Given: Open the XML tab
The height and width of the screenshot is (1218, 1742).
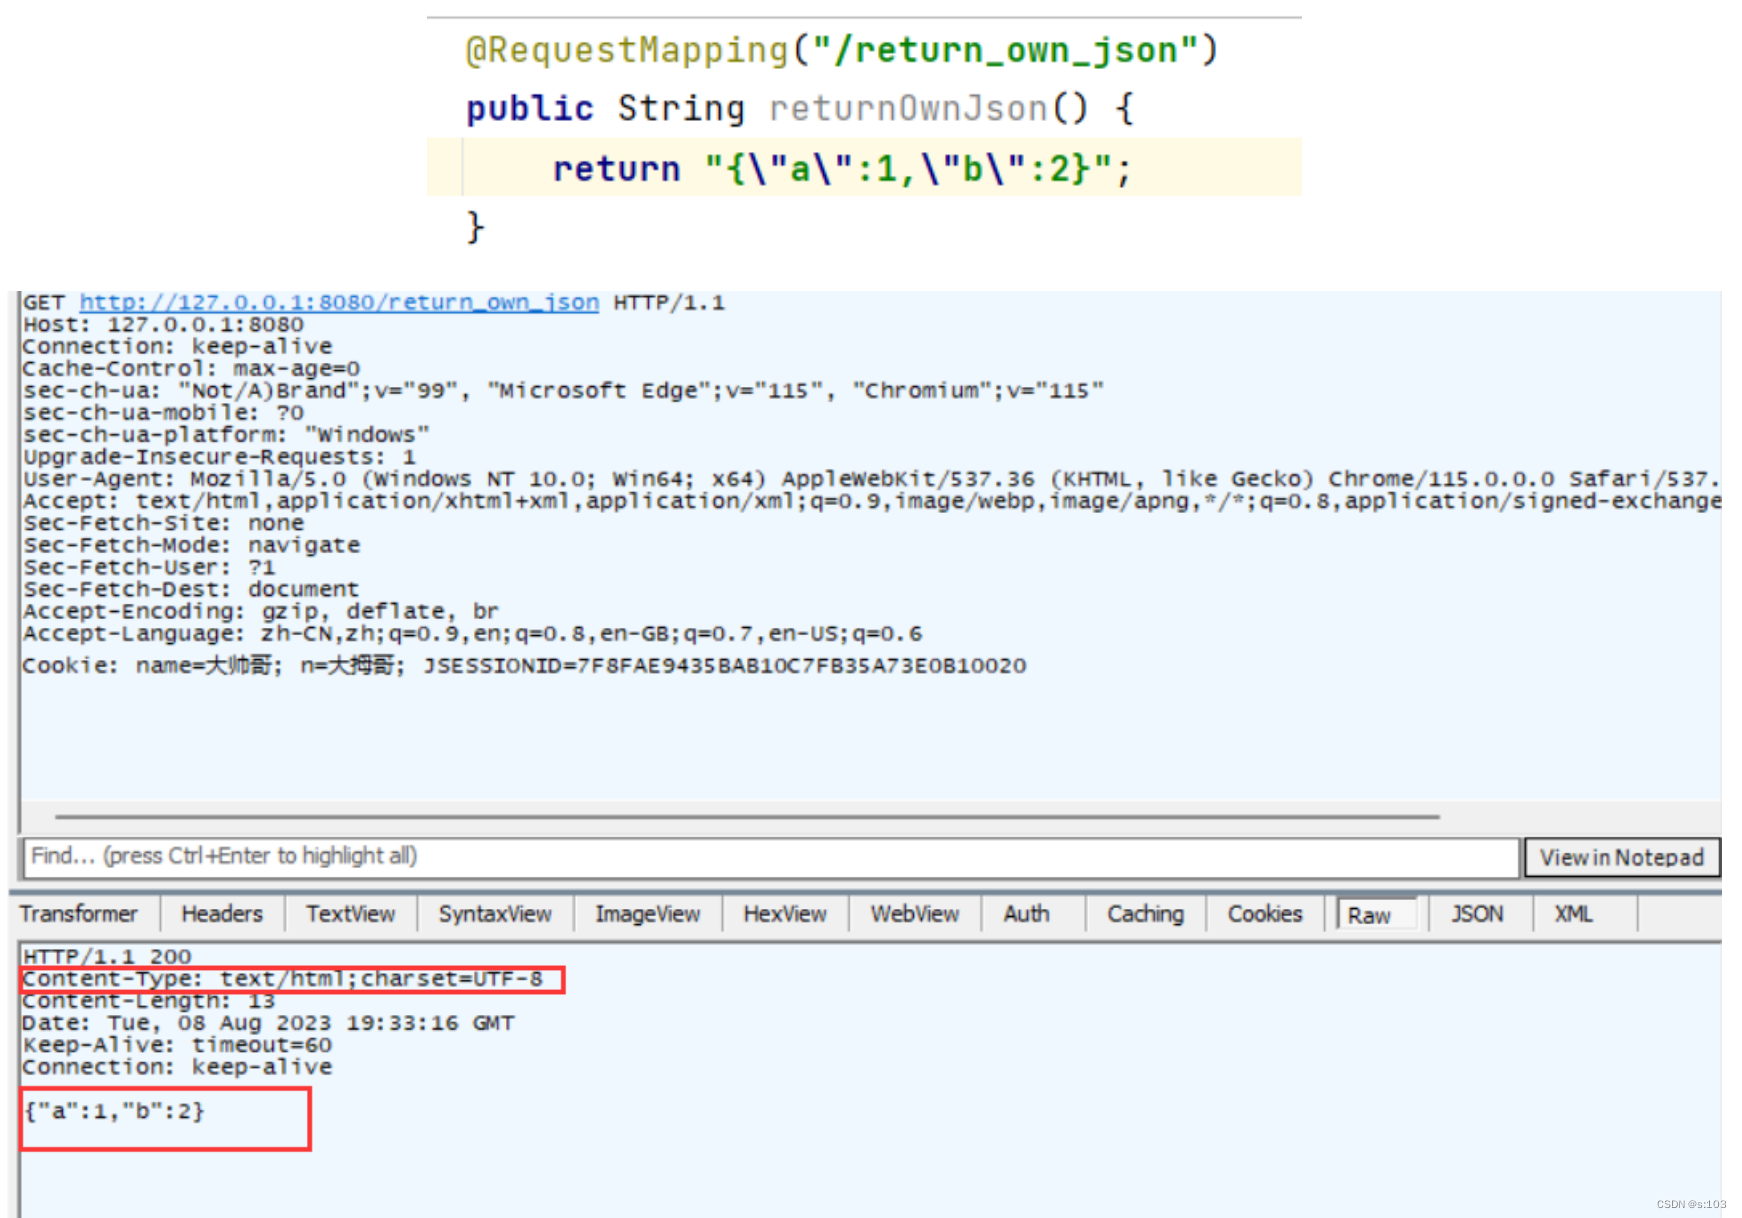Looking at the screenshot, I should coord(1573,914).
